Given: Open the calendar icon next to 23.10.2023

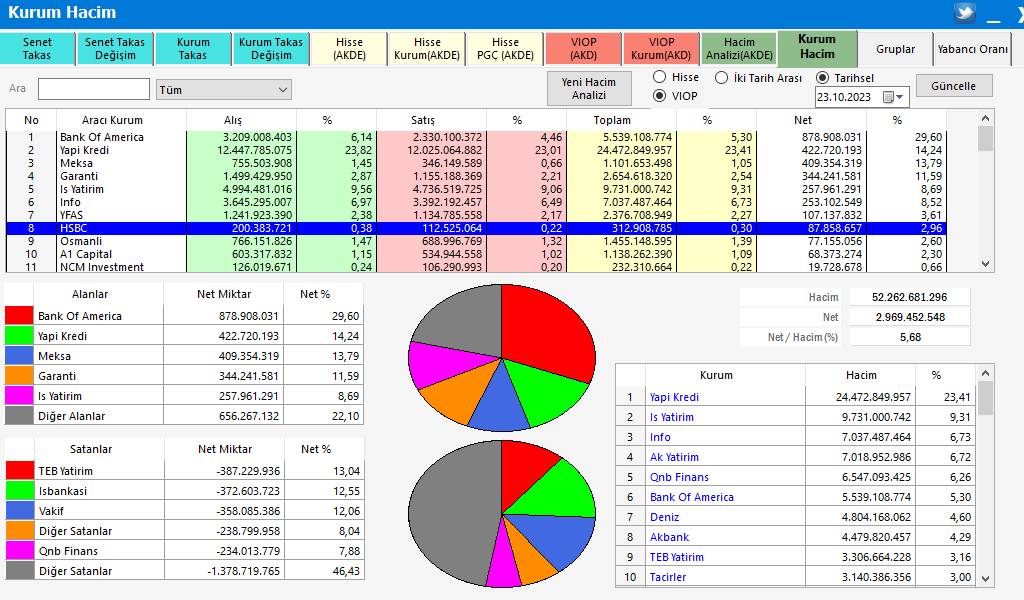Looking at the screenshot, I should click(888, 97).
